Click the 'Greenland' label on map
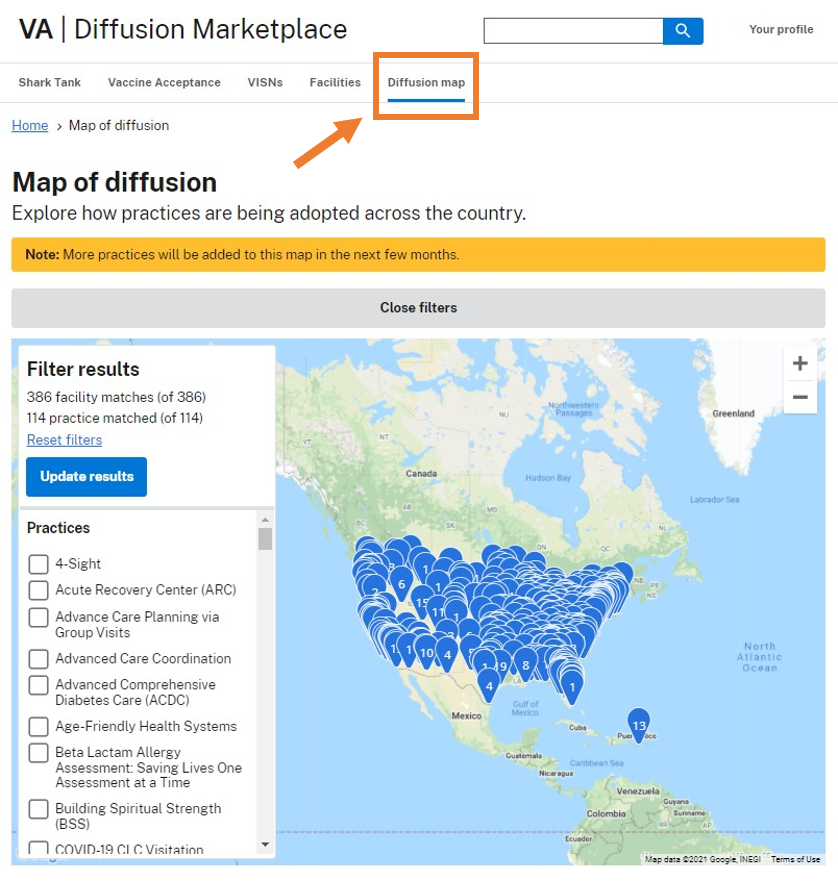Viewport: 838px width, 881px height. click(x=733, y=414)
